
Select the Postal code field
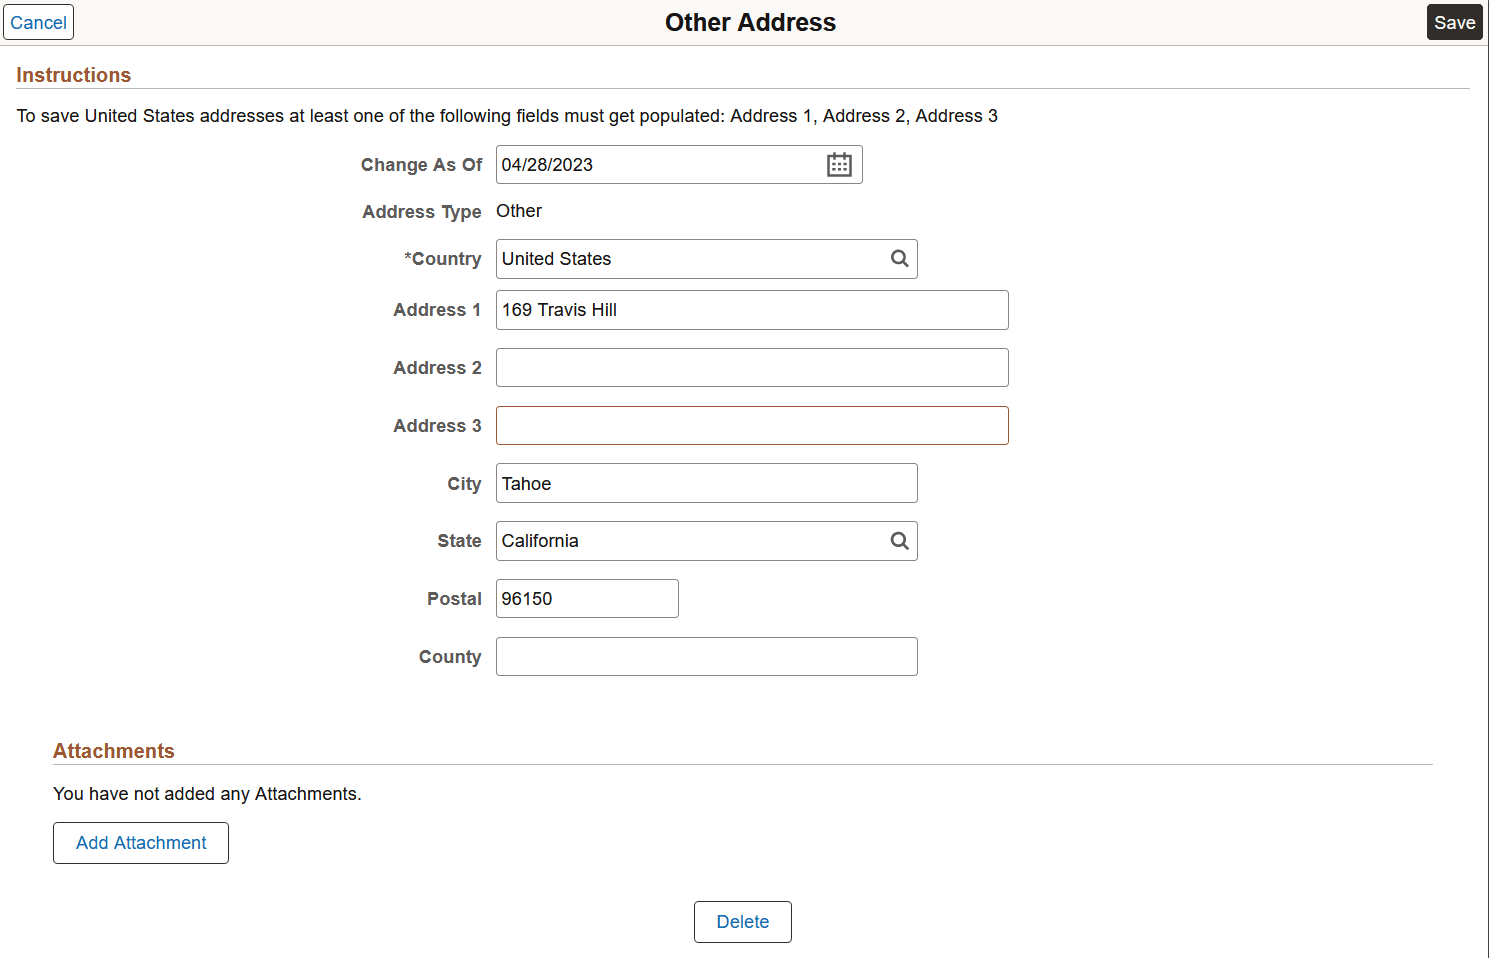(586, 598)
